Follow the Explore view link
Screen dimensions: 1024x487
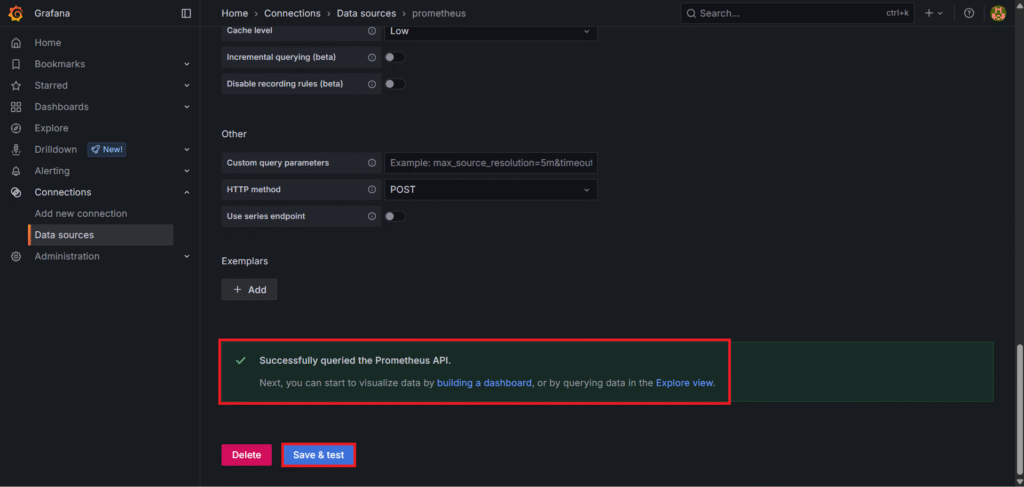pos(684,383)
